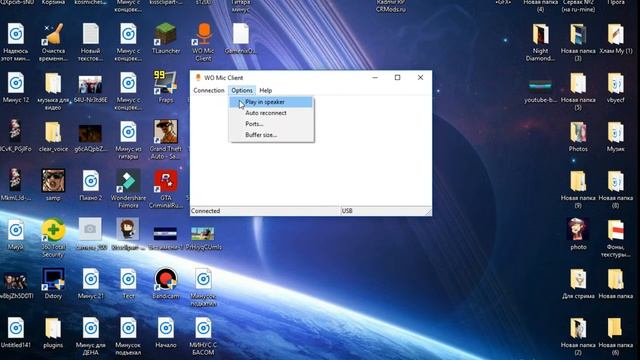This screenshot has height=360, width=640.
Task: Select the Пиано 2 audio file
Action: click(x=91, y=185)
